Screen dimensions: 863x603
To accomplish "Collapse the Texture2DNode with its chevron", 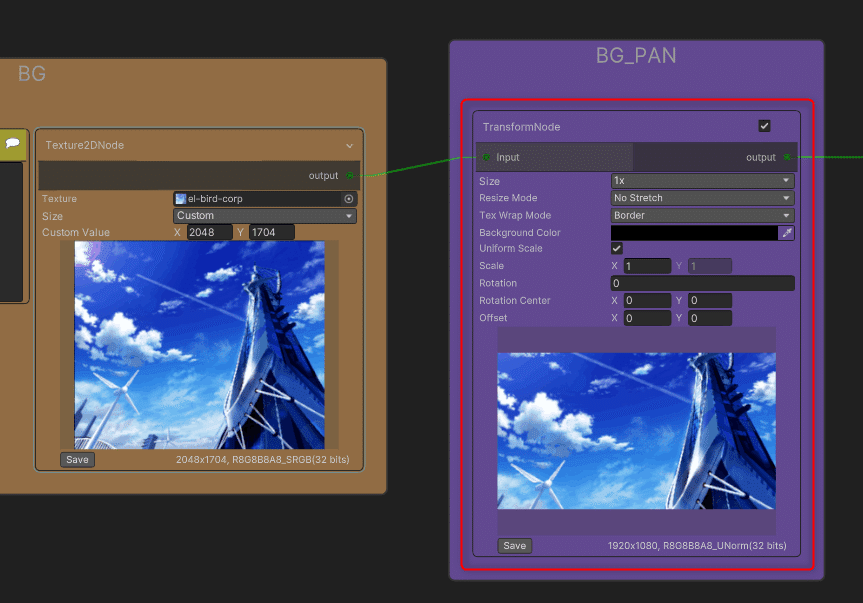I will click(349, 146).
